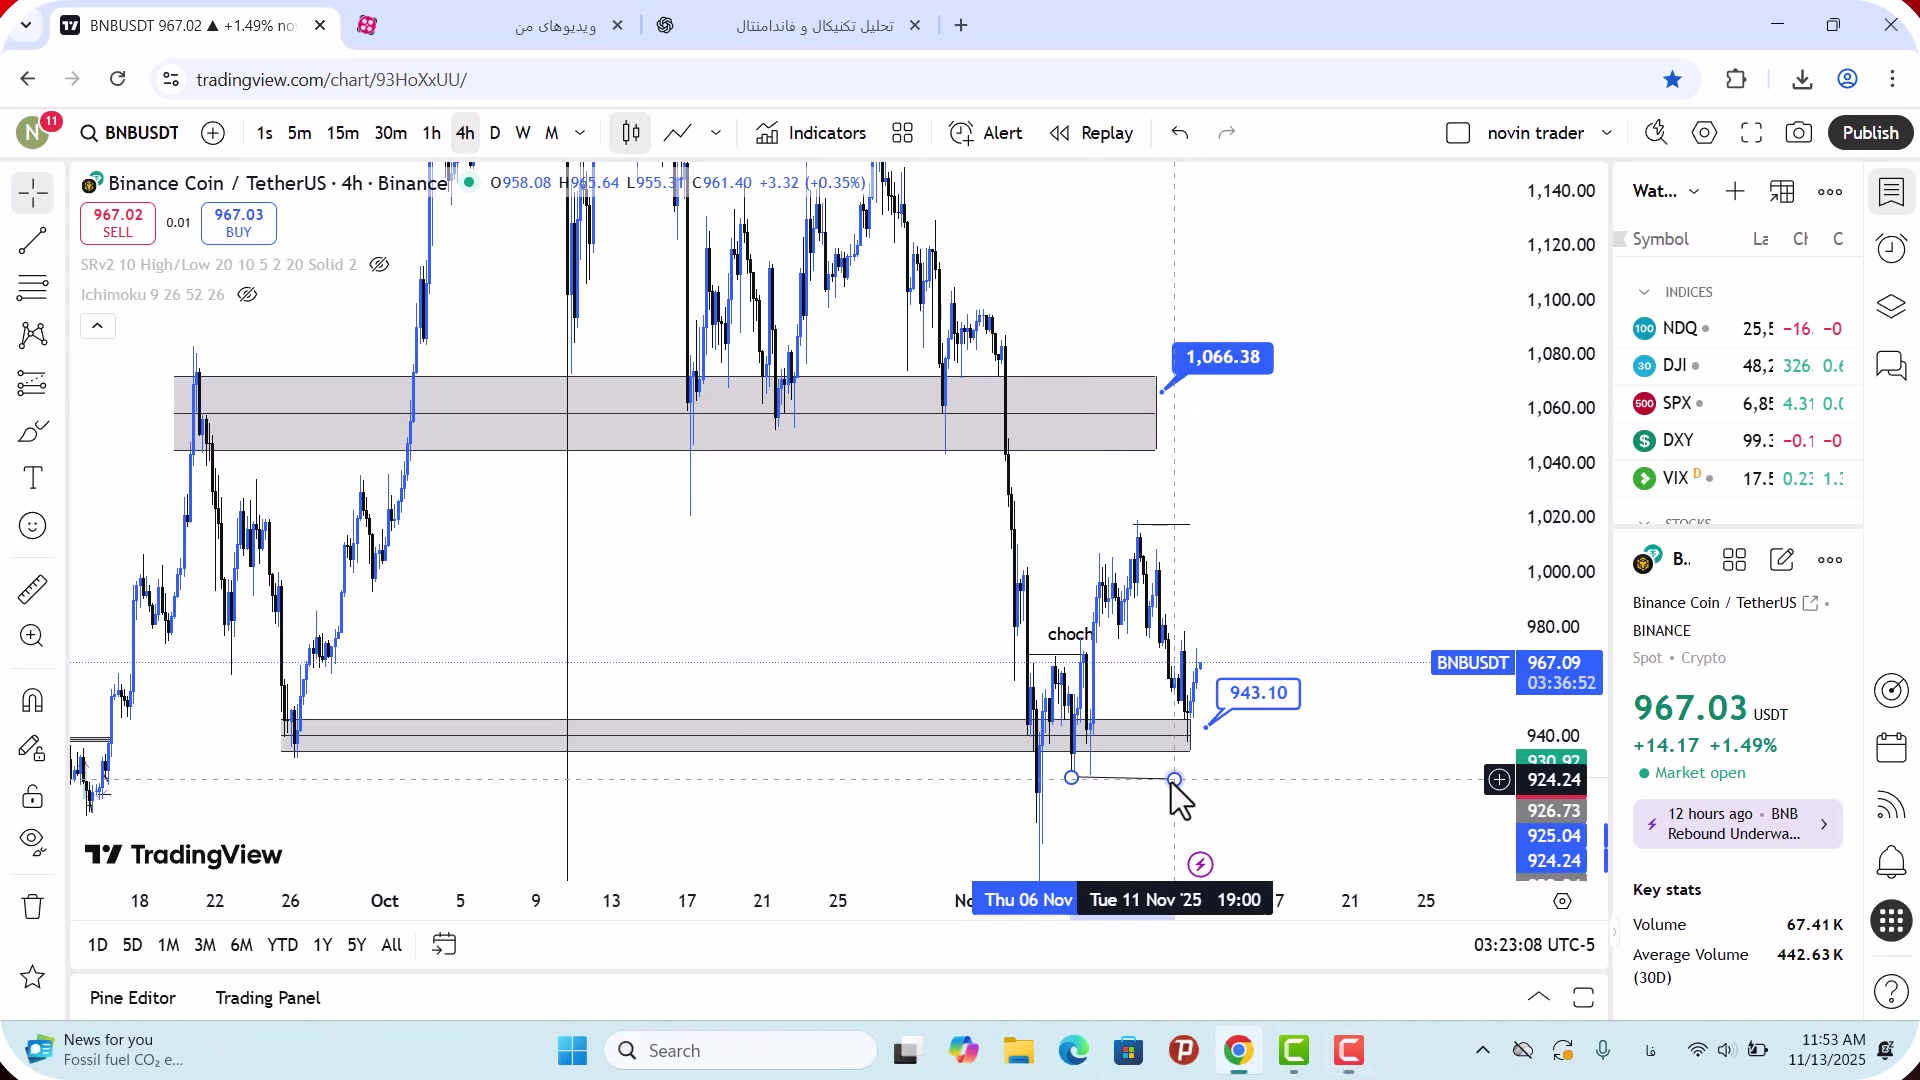The image size is (1920, 1080).
Task: Open the chats panel
Action: coord(1891,365)
